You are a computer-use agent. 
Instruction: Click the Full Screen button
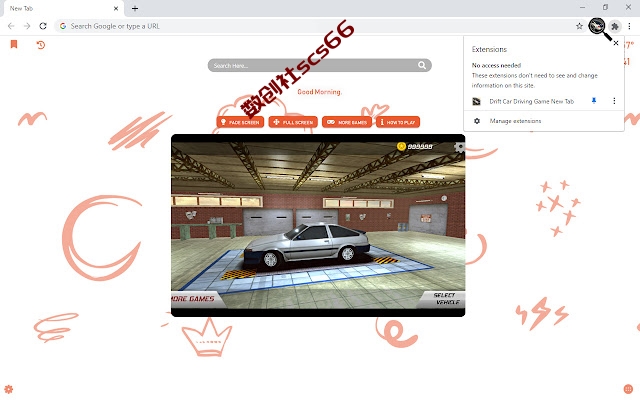(x=293, y=122)
